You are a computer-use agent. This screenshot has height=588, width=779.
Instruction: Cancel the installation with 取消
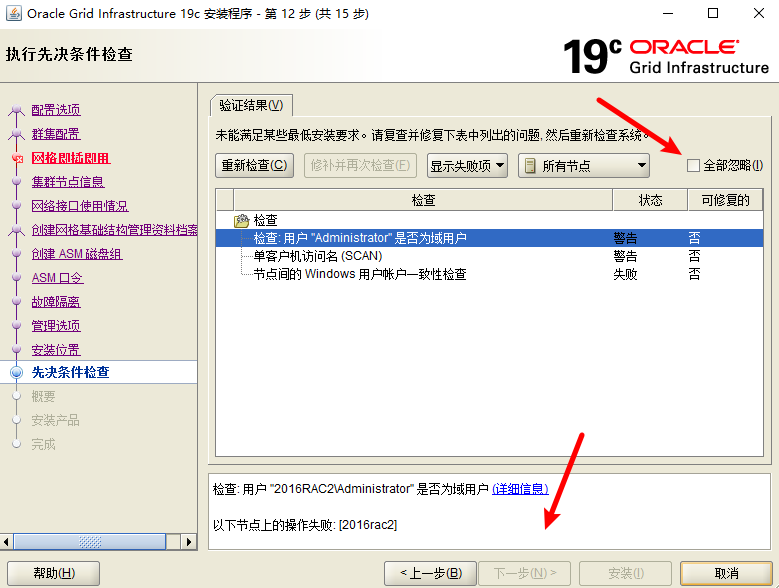coord(726,573)
